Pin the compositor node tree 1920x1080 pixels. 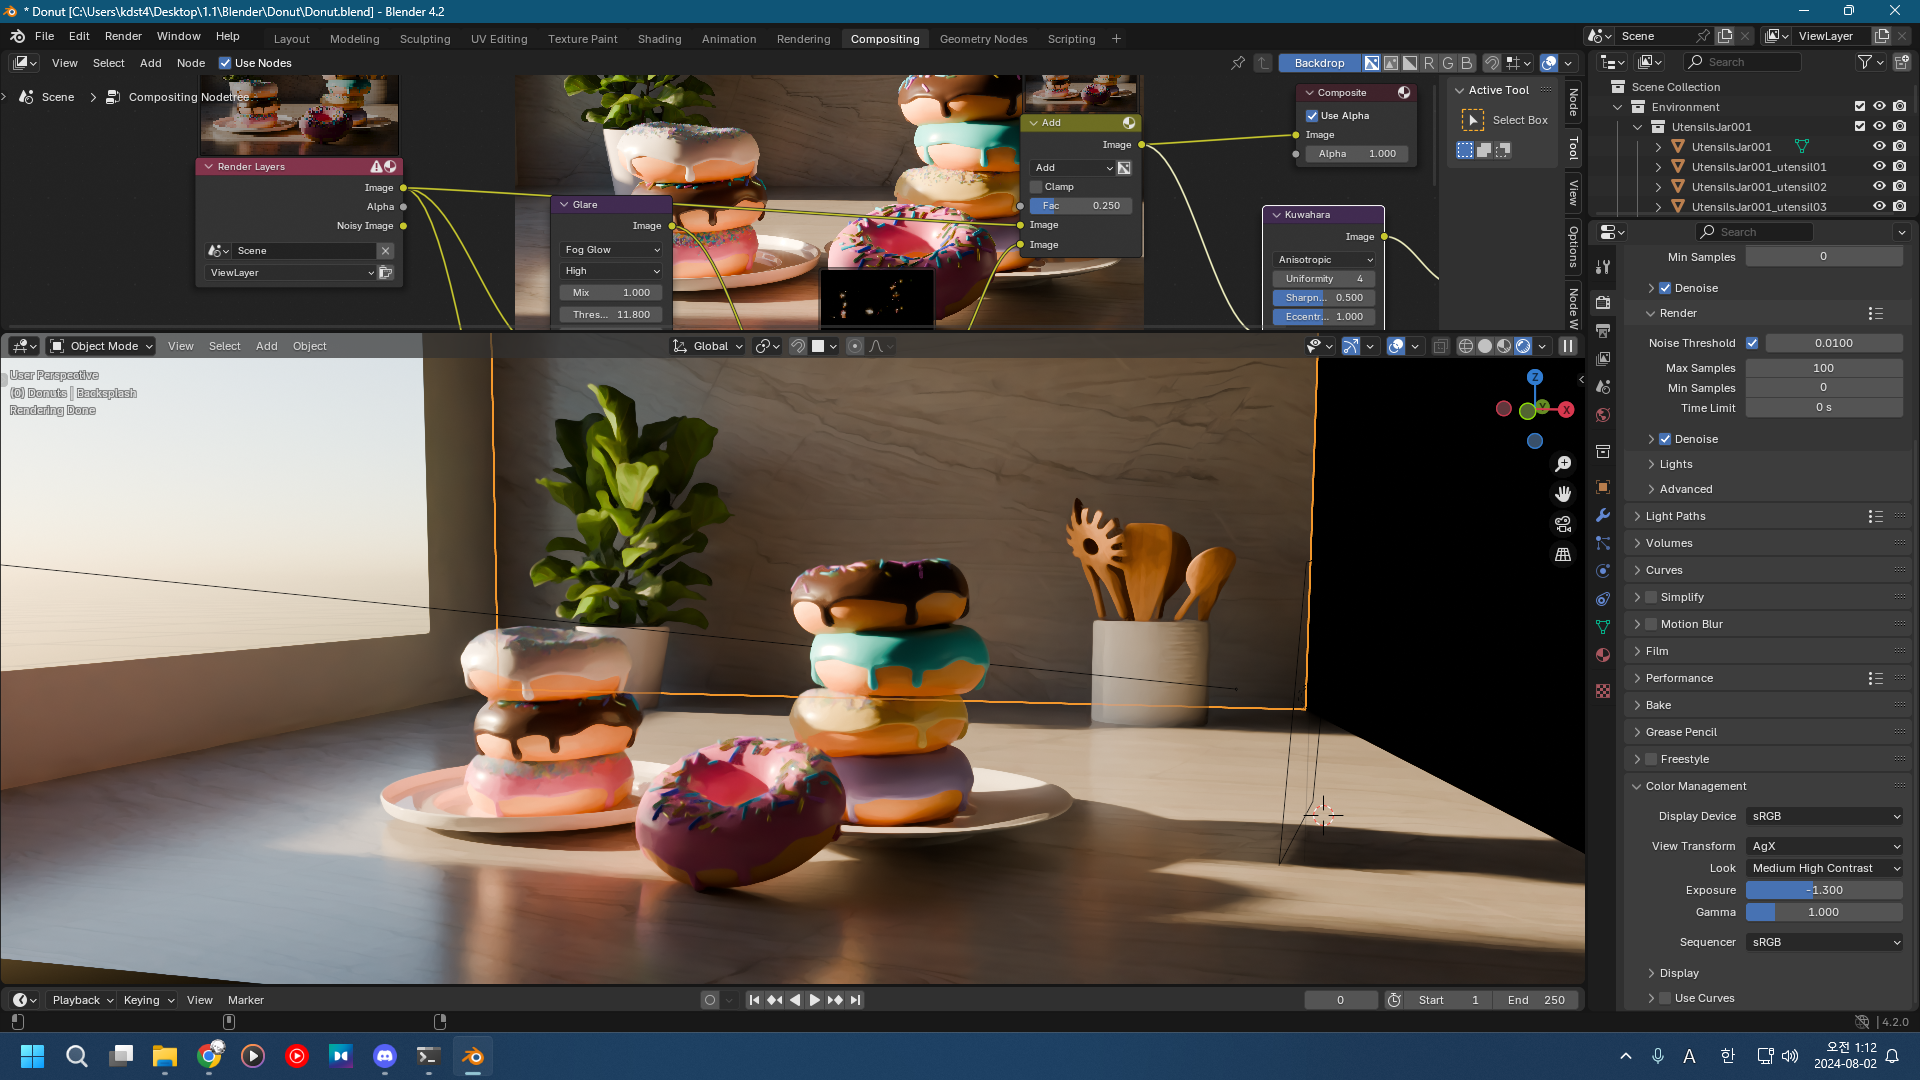tap(1238, 63)
